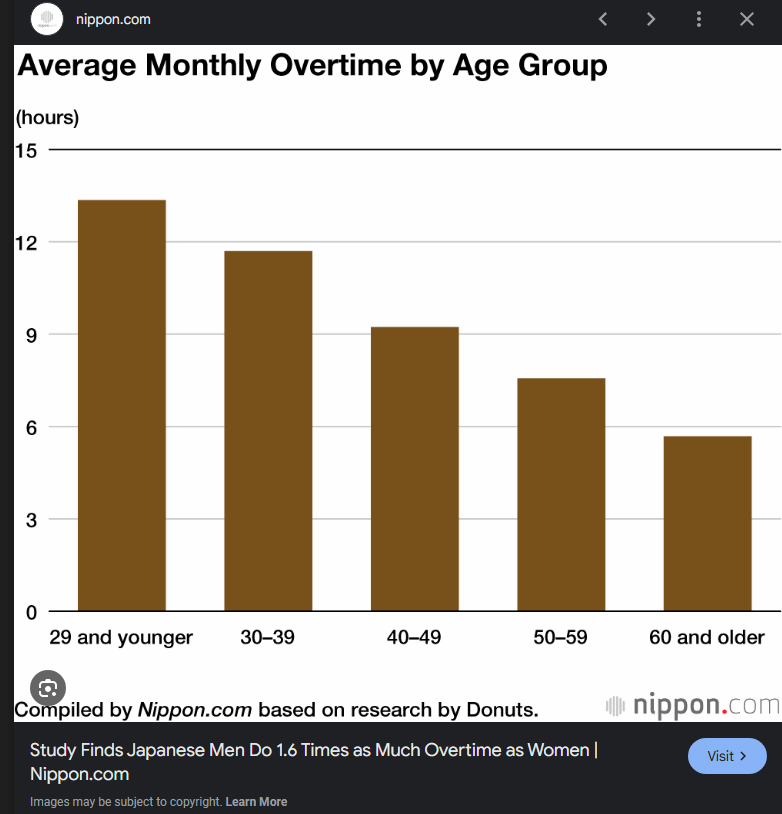The height and width of the screenshot is (814, 782).
Task: Click the '29 and younger' axis label
Action: point(121,637)
